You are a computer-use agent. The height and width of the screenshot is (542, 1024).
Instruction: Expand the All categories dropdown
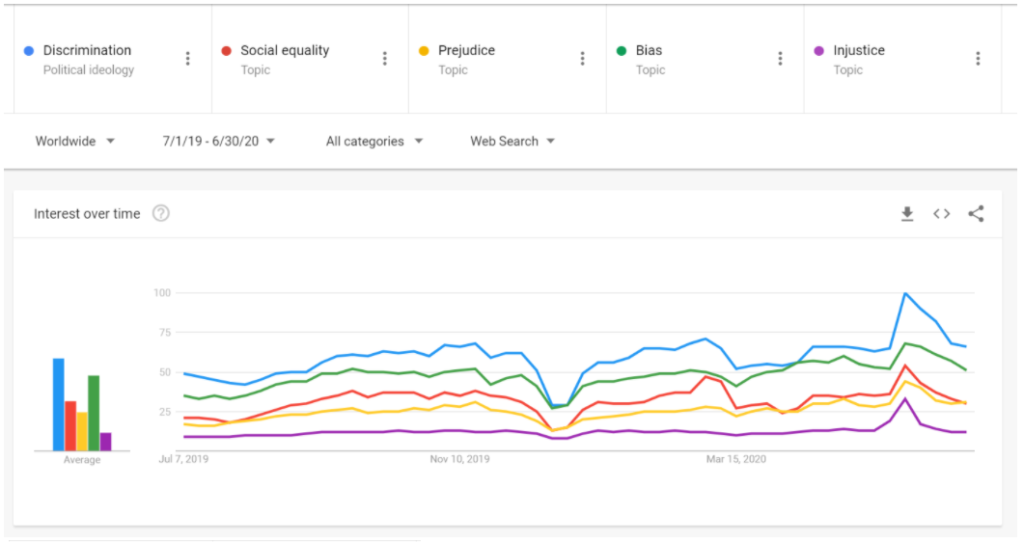pyautogui.click(x=374, y=141)
